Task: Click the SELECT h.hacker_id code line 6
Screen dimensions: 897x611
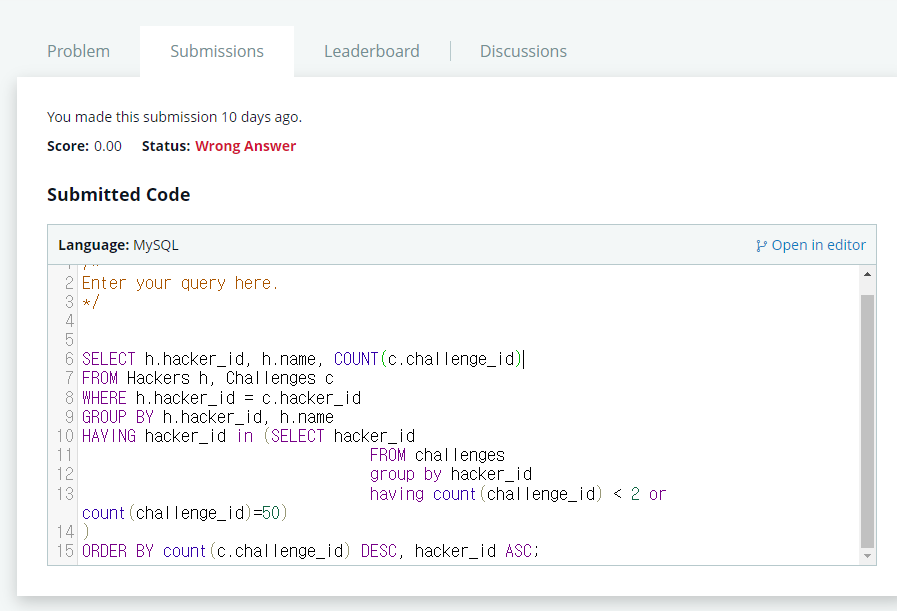Action: [x=302, y=359]
